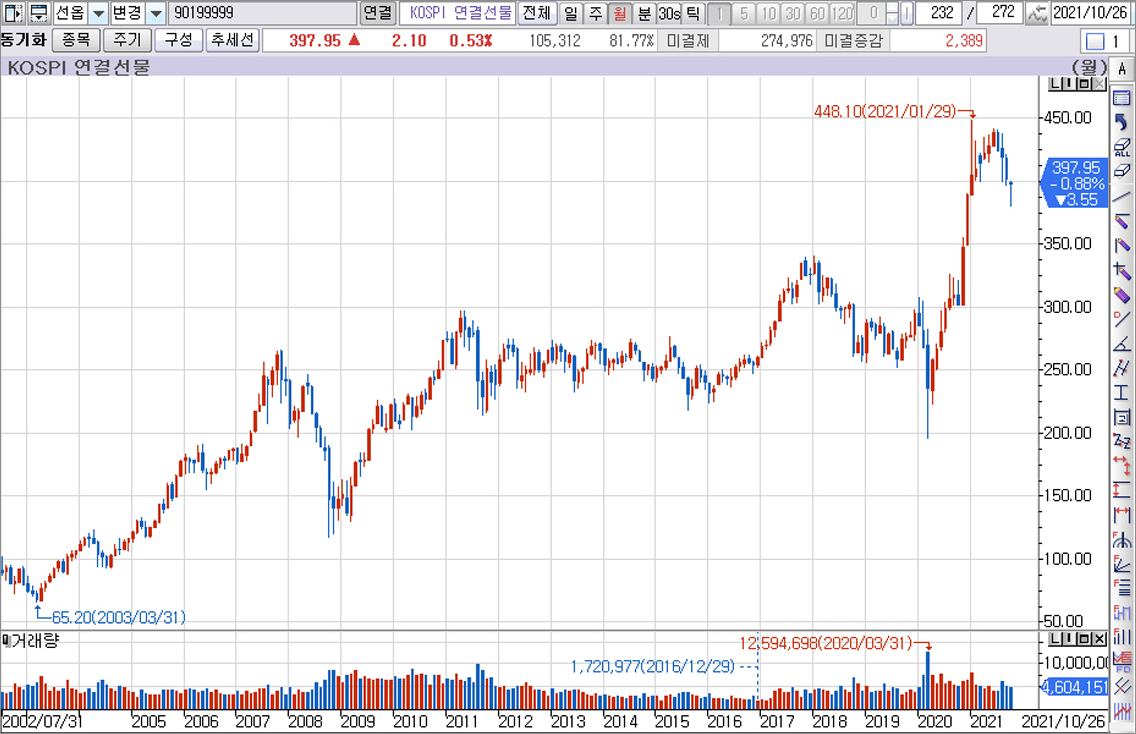Click the erase ALL icon
Screen dimensions: 1136x734
tap(1122, 147)
